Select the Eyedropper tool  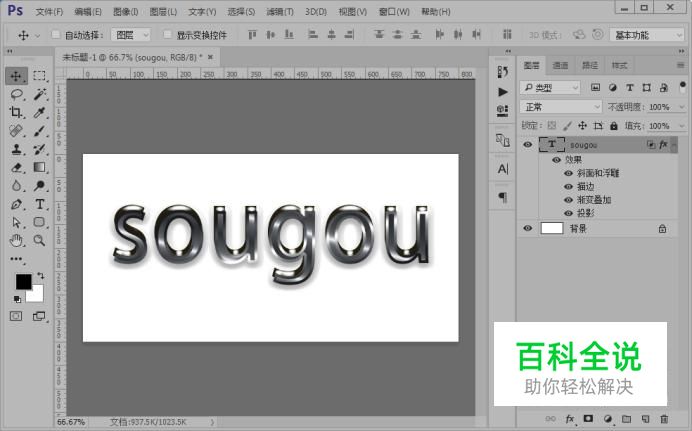39,112
